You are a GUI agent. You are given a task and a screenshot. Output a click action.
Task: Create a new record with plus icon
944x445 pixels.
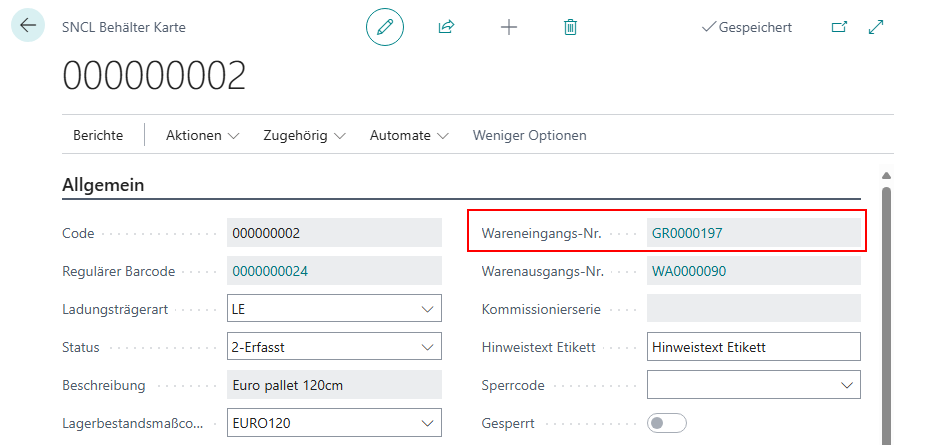509,27
